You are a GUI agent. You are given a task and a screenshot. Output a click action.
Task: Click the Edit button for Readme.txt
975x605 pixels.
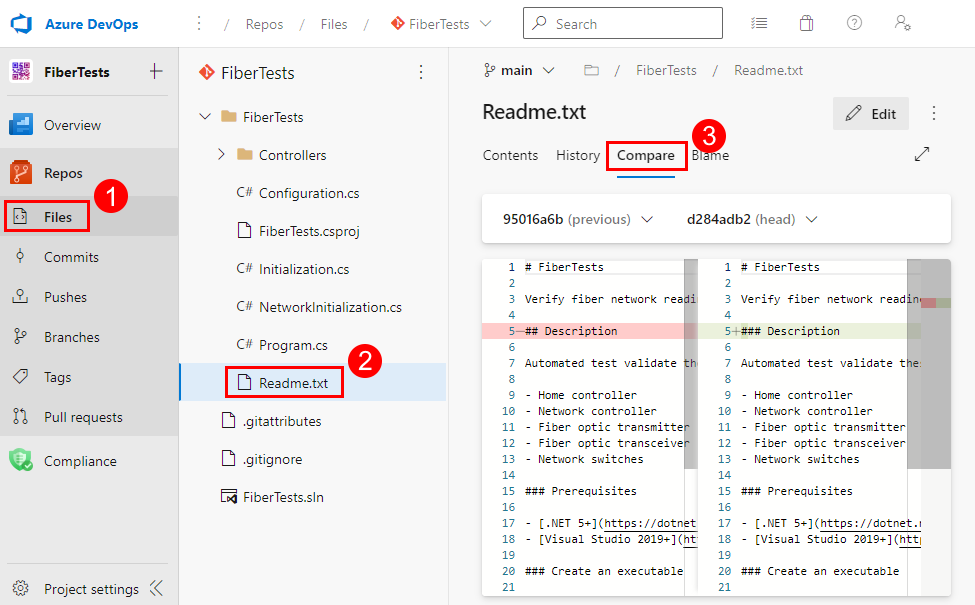click(870, 113)
